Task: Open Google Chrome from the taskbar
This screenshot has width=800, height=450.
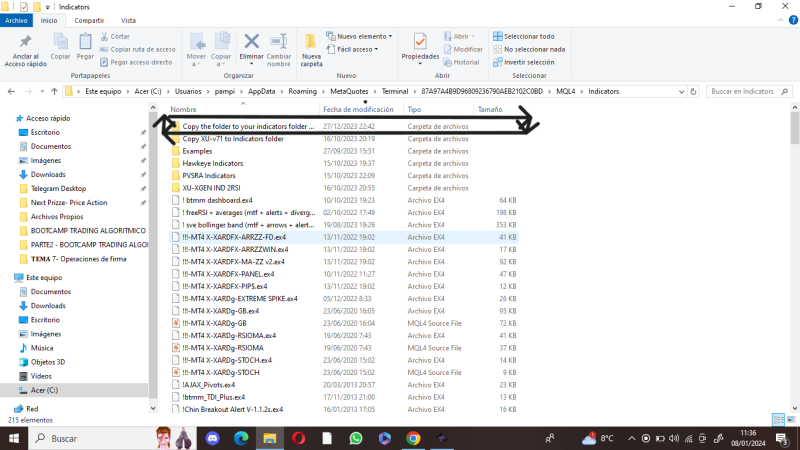Action: [x=413, y=438]
